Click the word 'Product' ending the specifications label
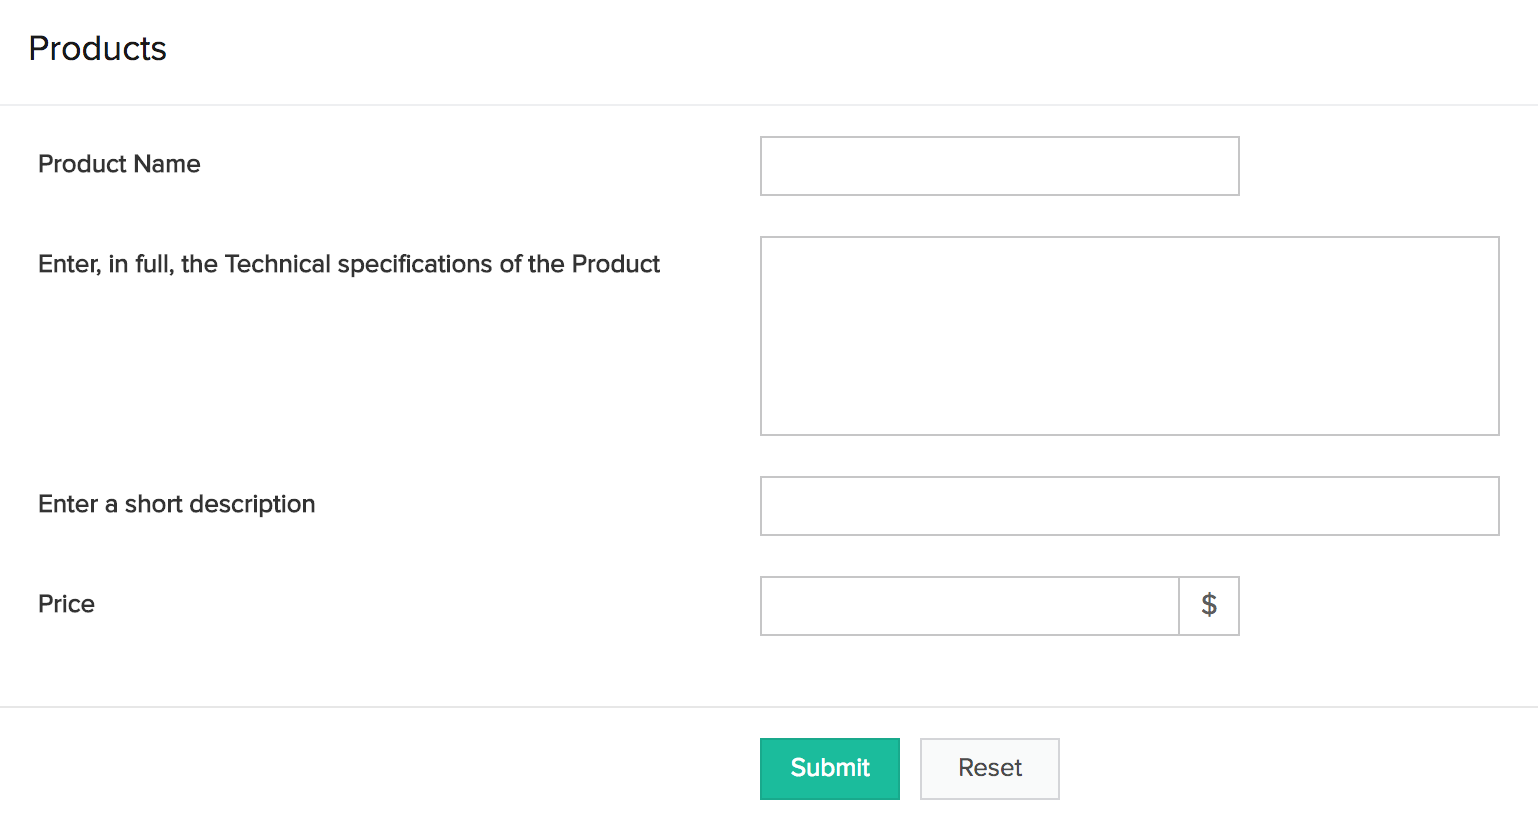 click(x=615, y=264)
